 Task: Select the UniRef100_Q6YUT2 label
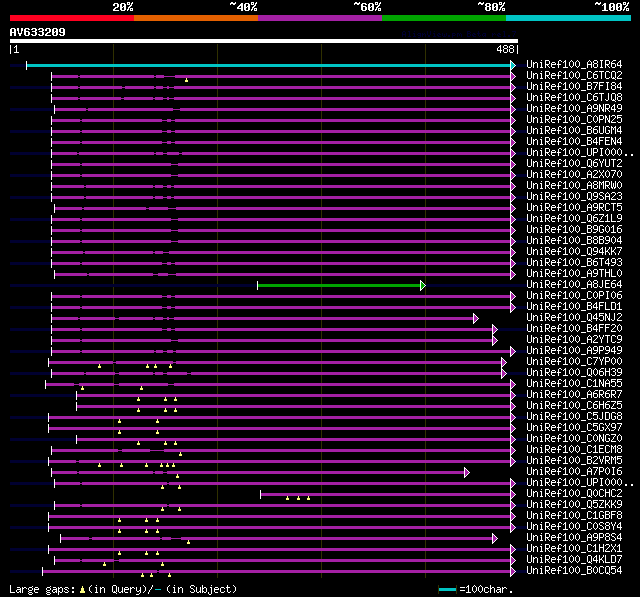click(x=574, y=164)
